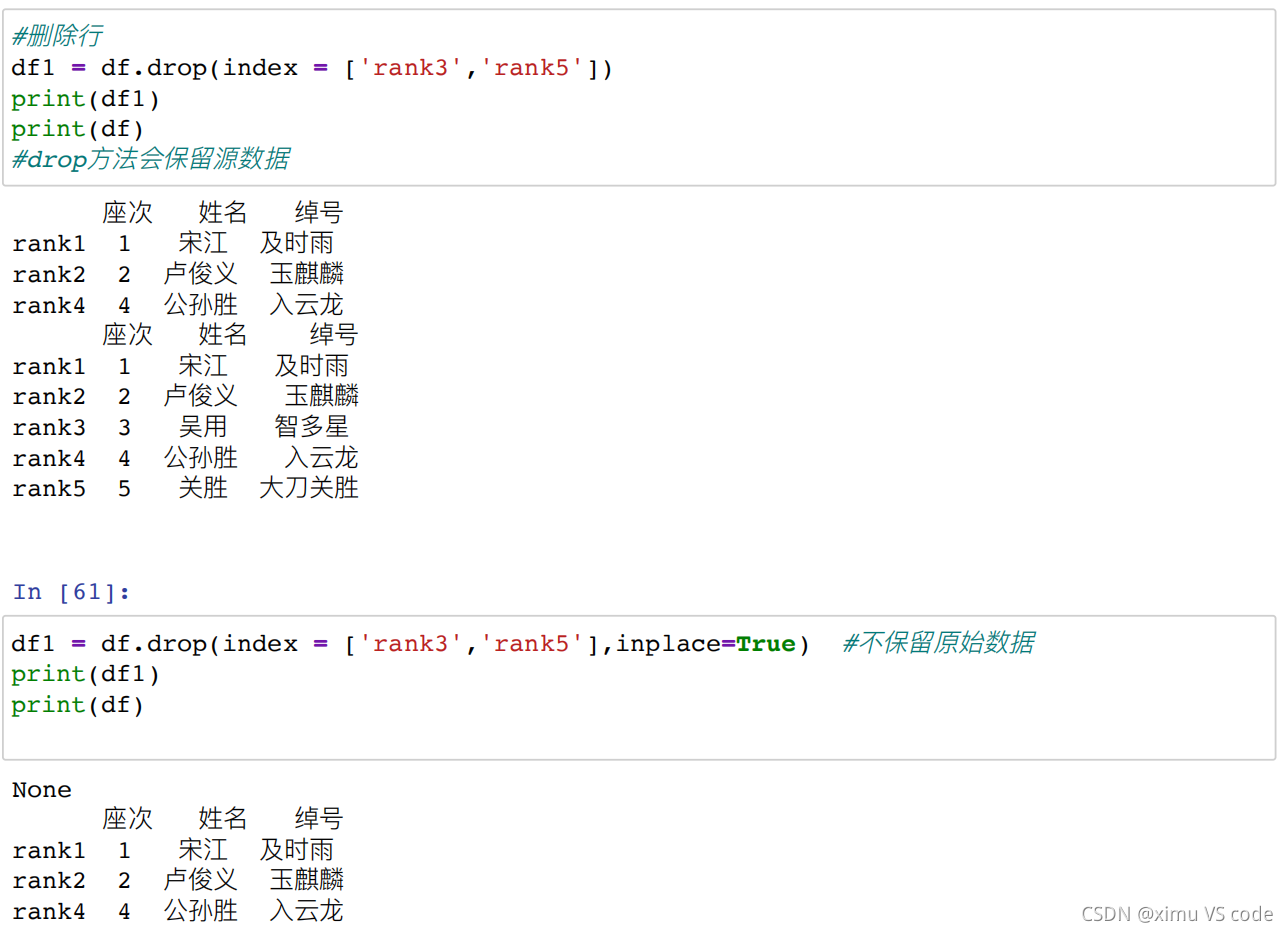Click print(df) line in the #删除行 cell

pos(78,129)
